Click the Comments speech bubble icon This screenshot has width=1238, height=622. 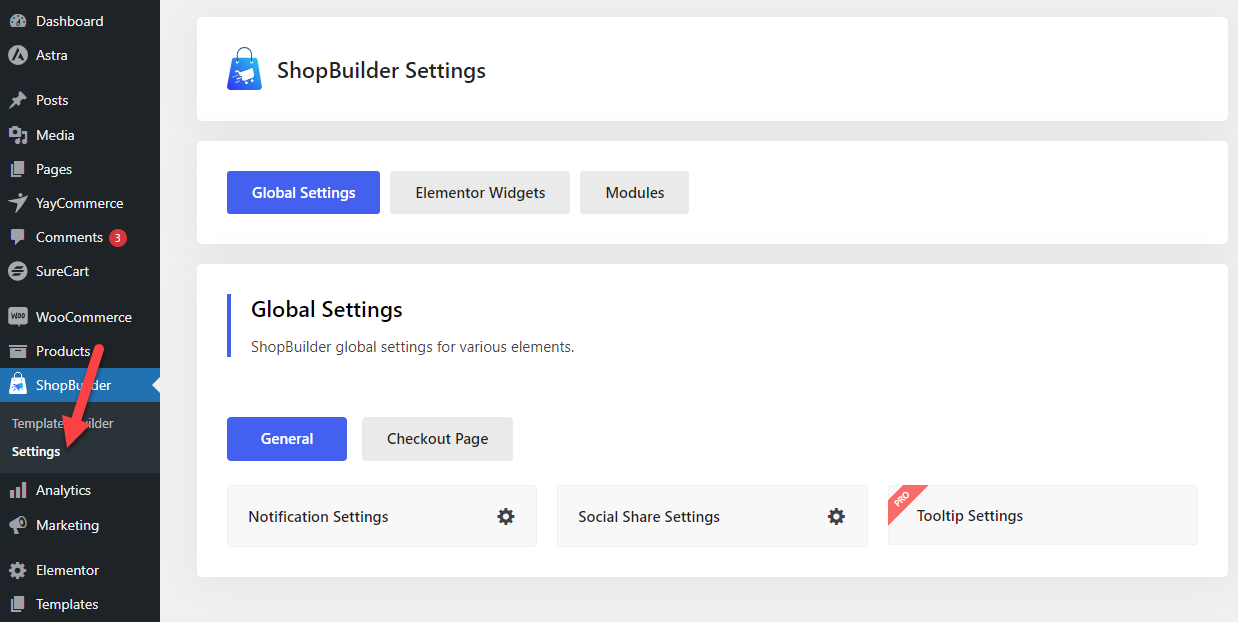pos(17,237)
